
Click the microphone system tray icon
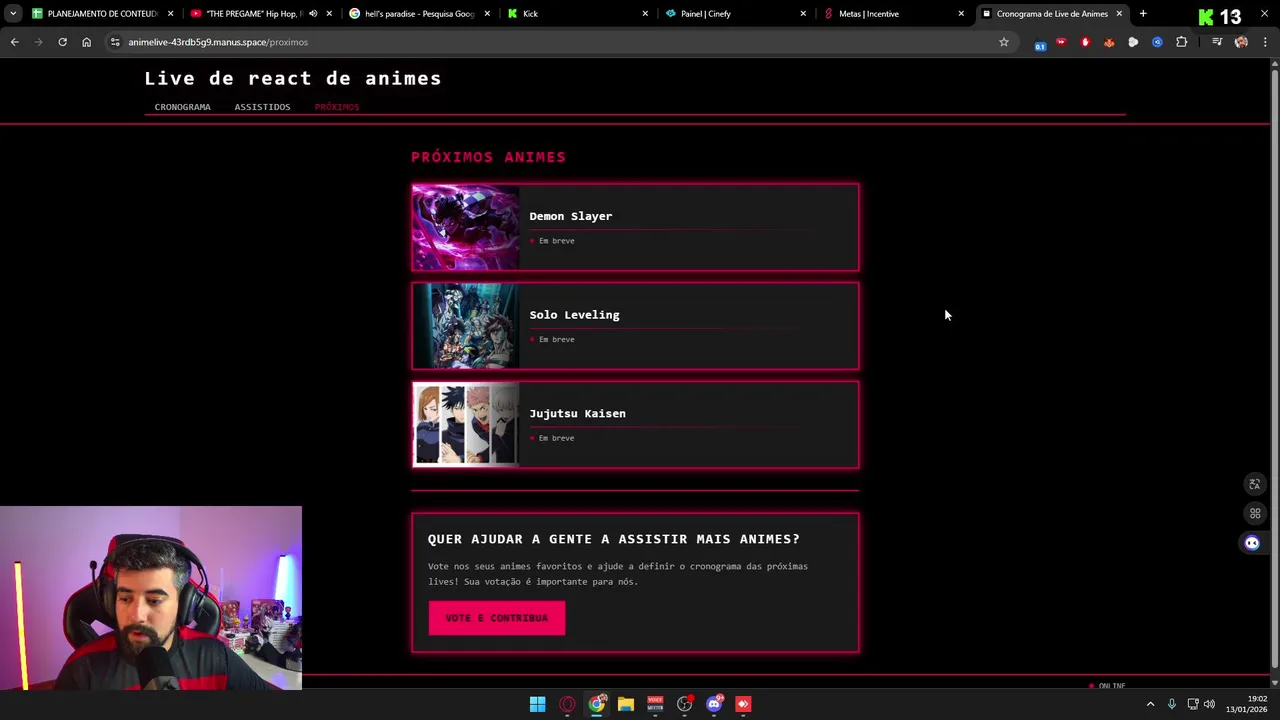click(x=1171, y=704)
